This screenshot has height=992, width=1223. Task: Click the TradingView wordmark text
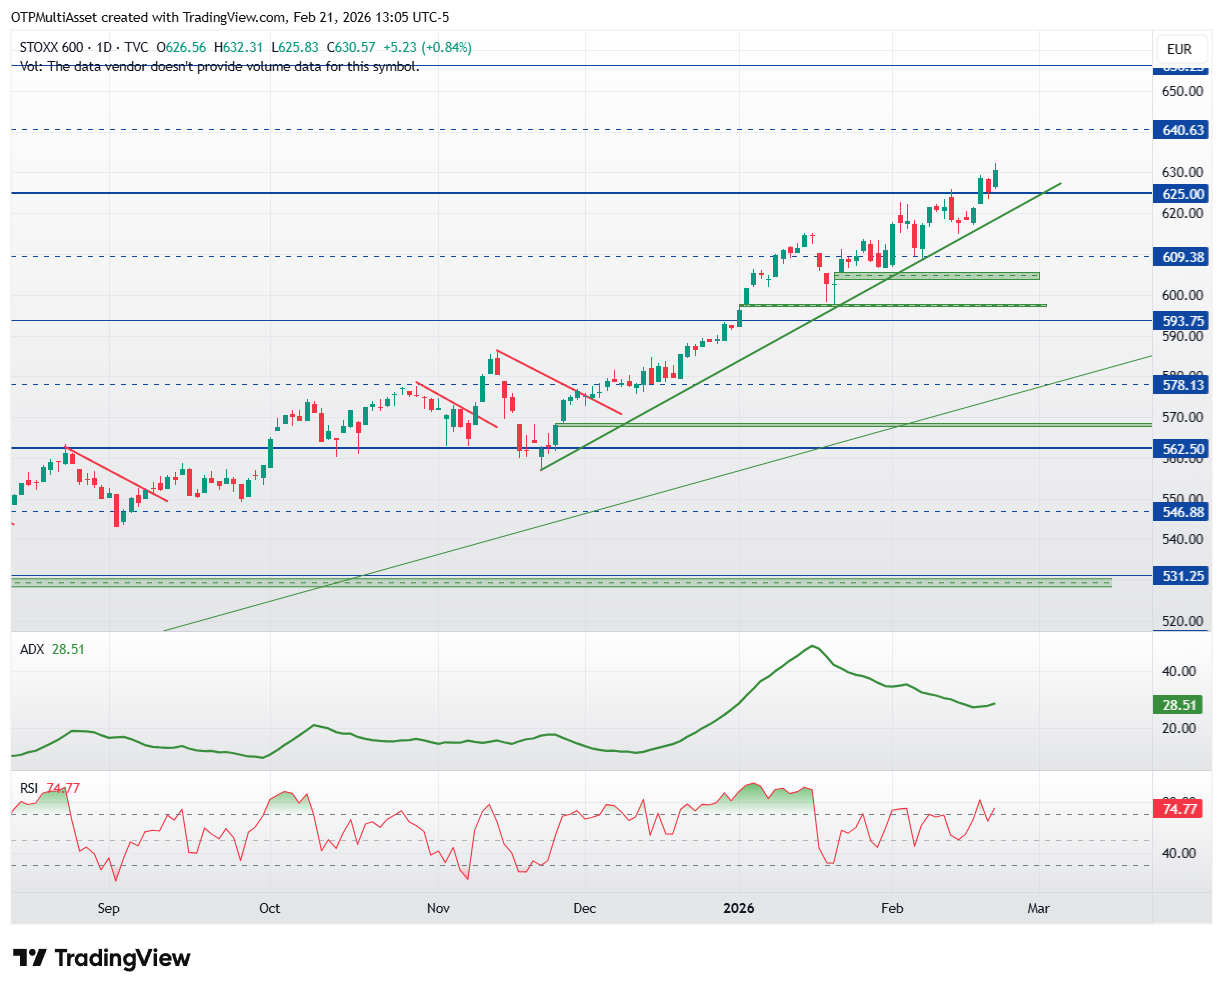click(x=122, y=958)
